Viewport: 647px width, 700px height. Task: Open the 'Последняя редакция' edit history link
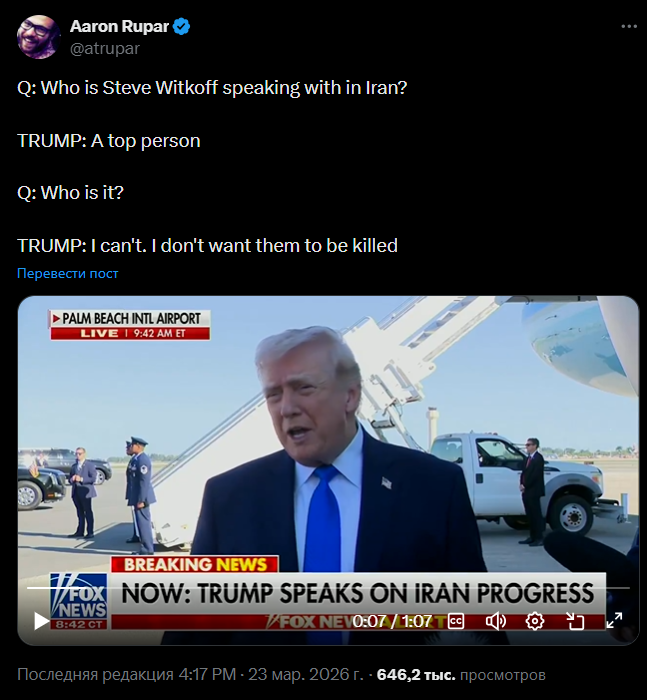pos(95,675)
